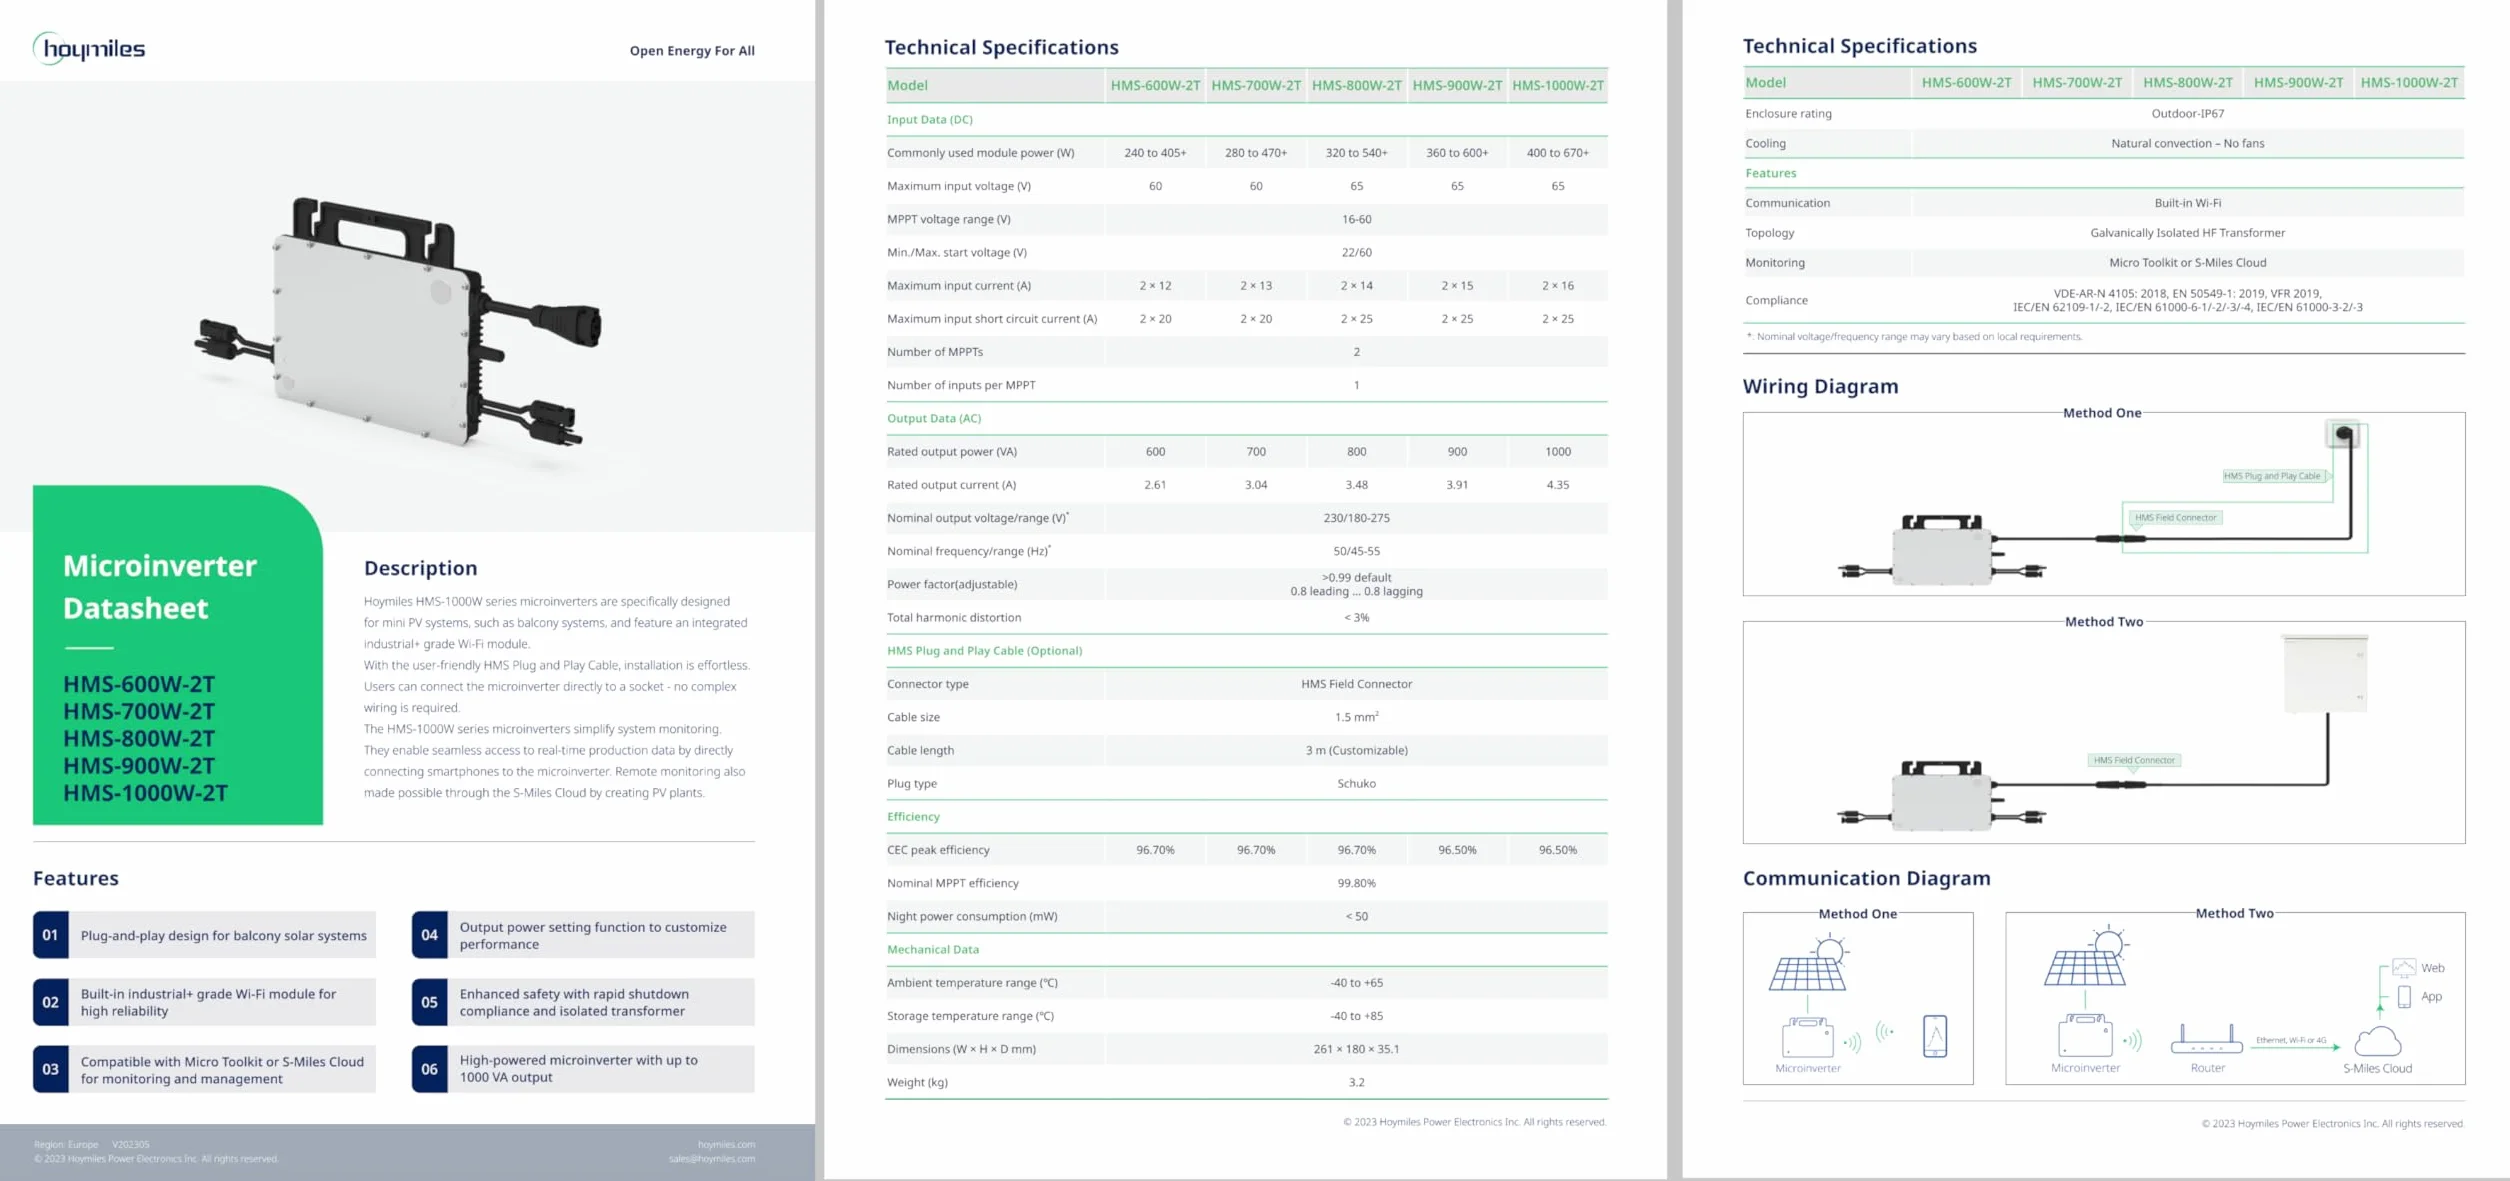Click the "Outdoor-IP67" enclosure rating value
2510x1181 pixels.
pos(2187,113)
